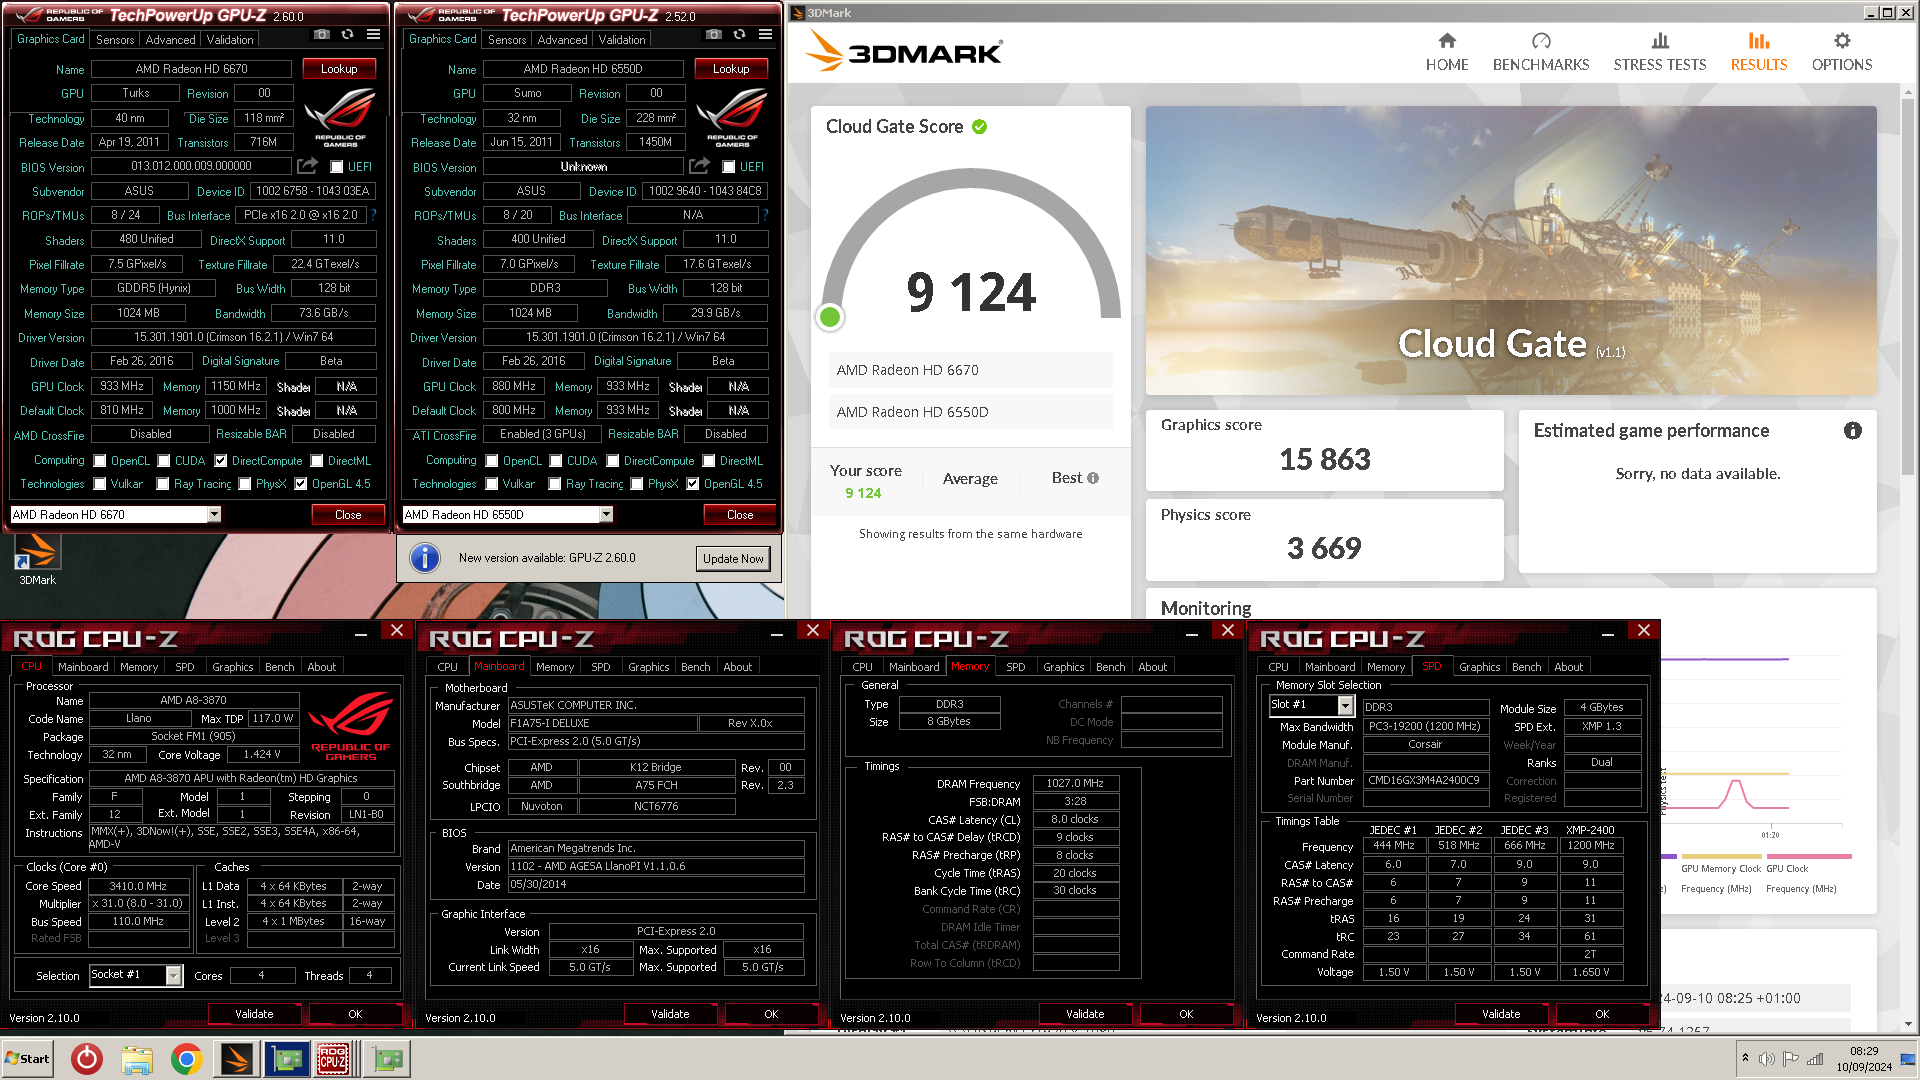
Task: Open Bench tab in CPU-Z SPD window
Action: point(1526,667)
